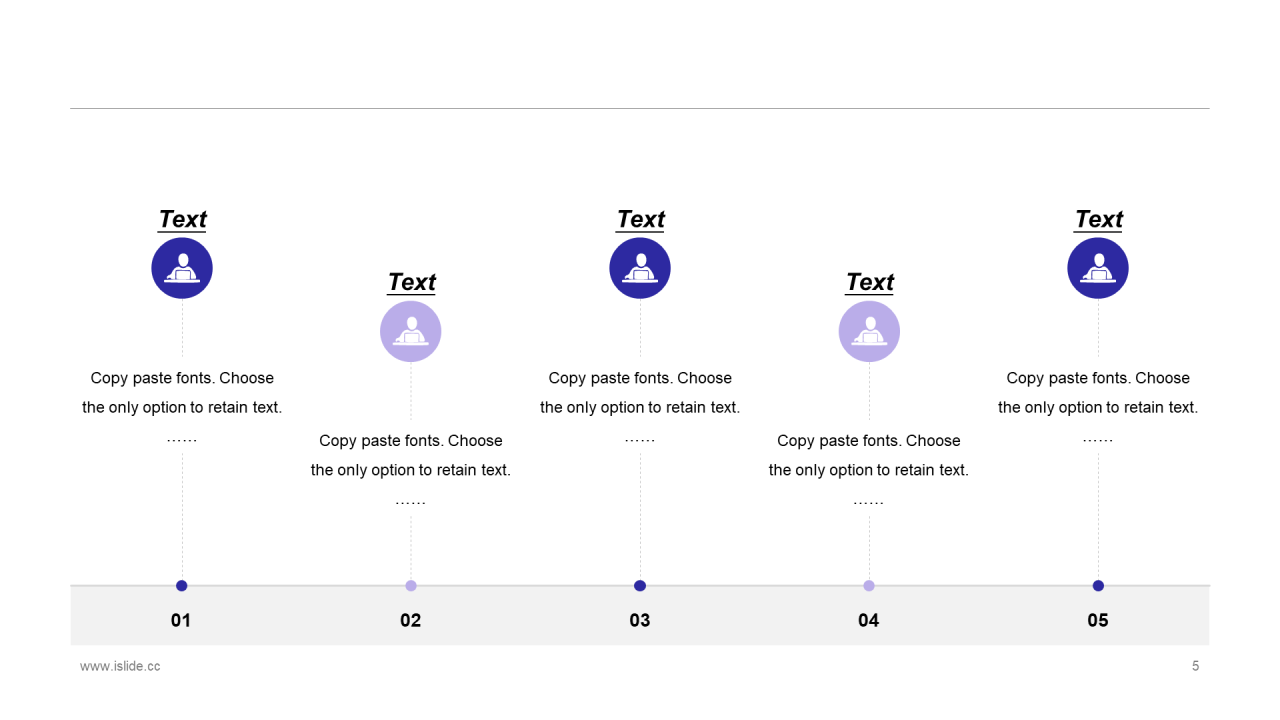Select the dark blue person icon above step 03
The width and height of the screenshot is (1280, 720).
(x=640, y=268)
